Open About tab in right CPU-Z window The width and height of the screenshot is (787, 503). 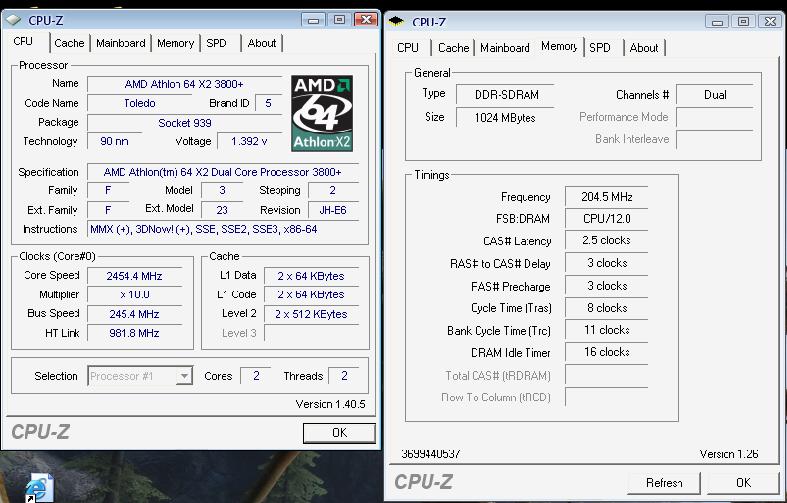click(643, 48)
